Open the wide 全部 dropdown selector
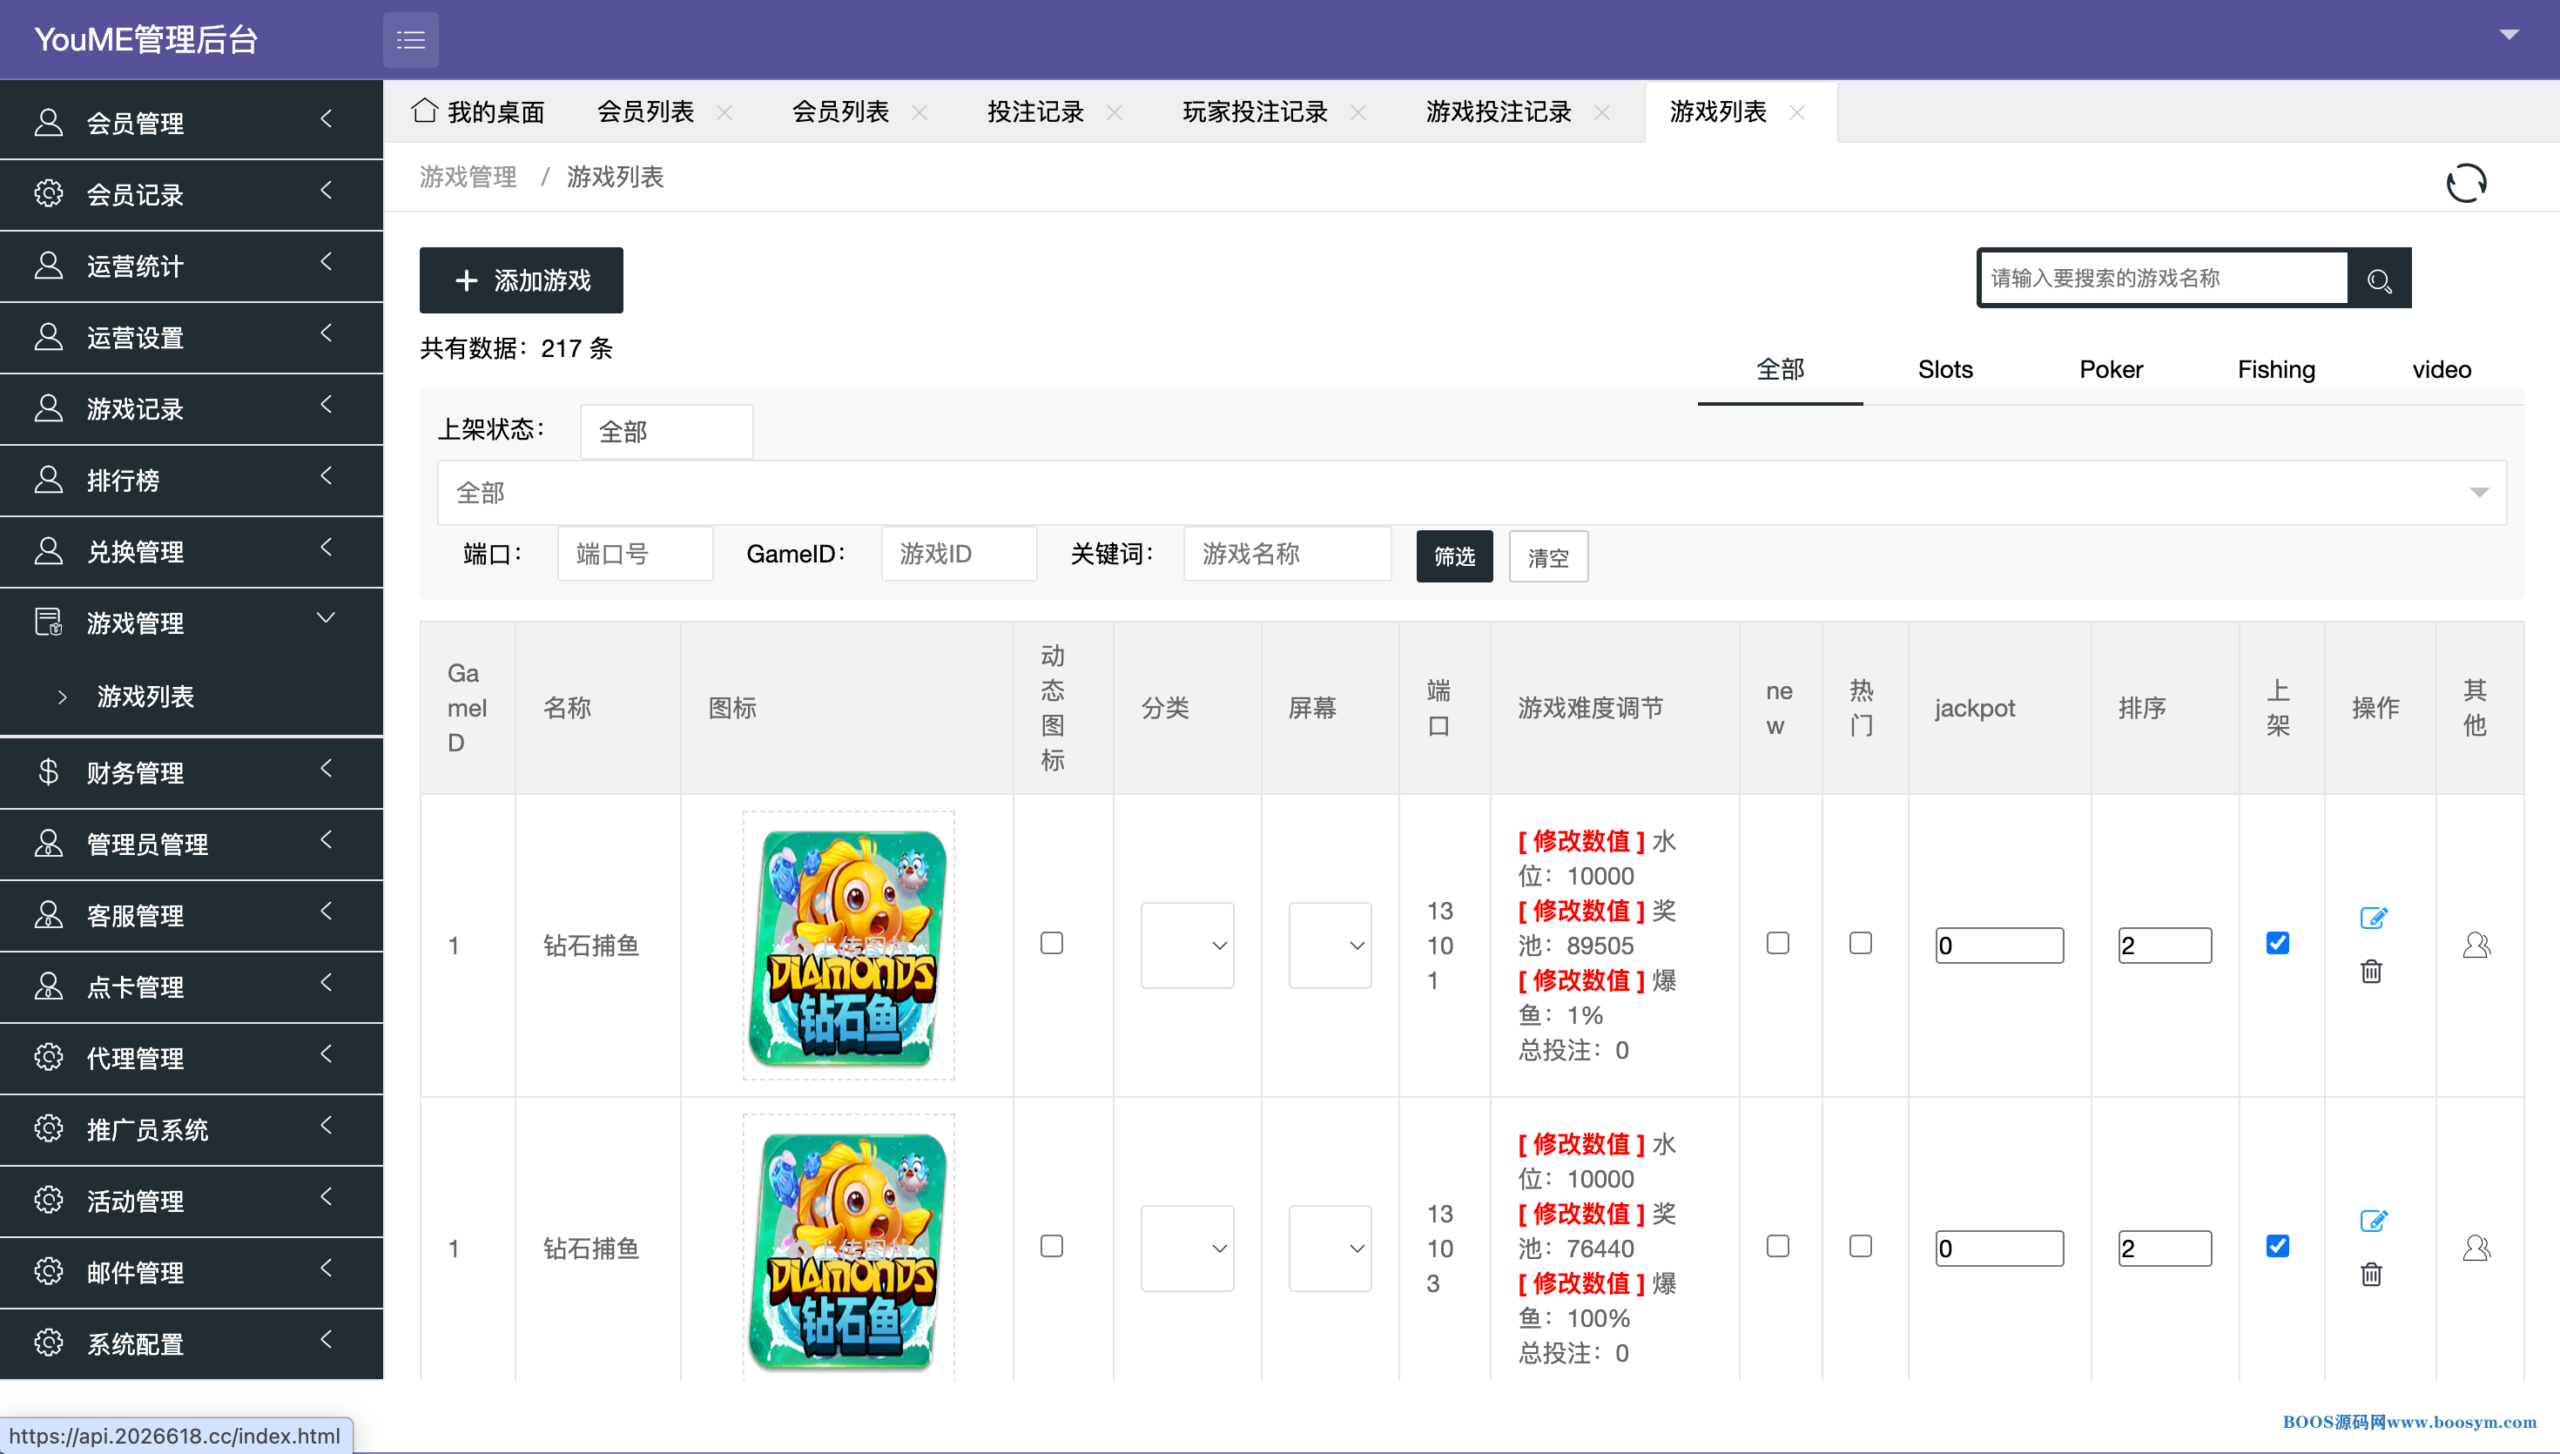 [x=1471, y=492]
